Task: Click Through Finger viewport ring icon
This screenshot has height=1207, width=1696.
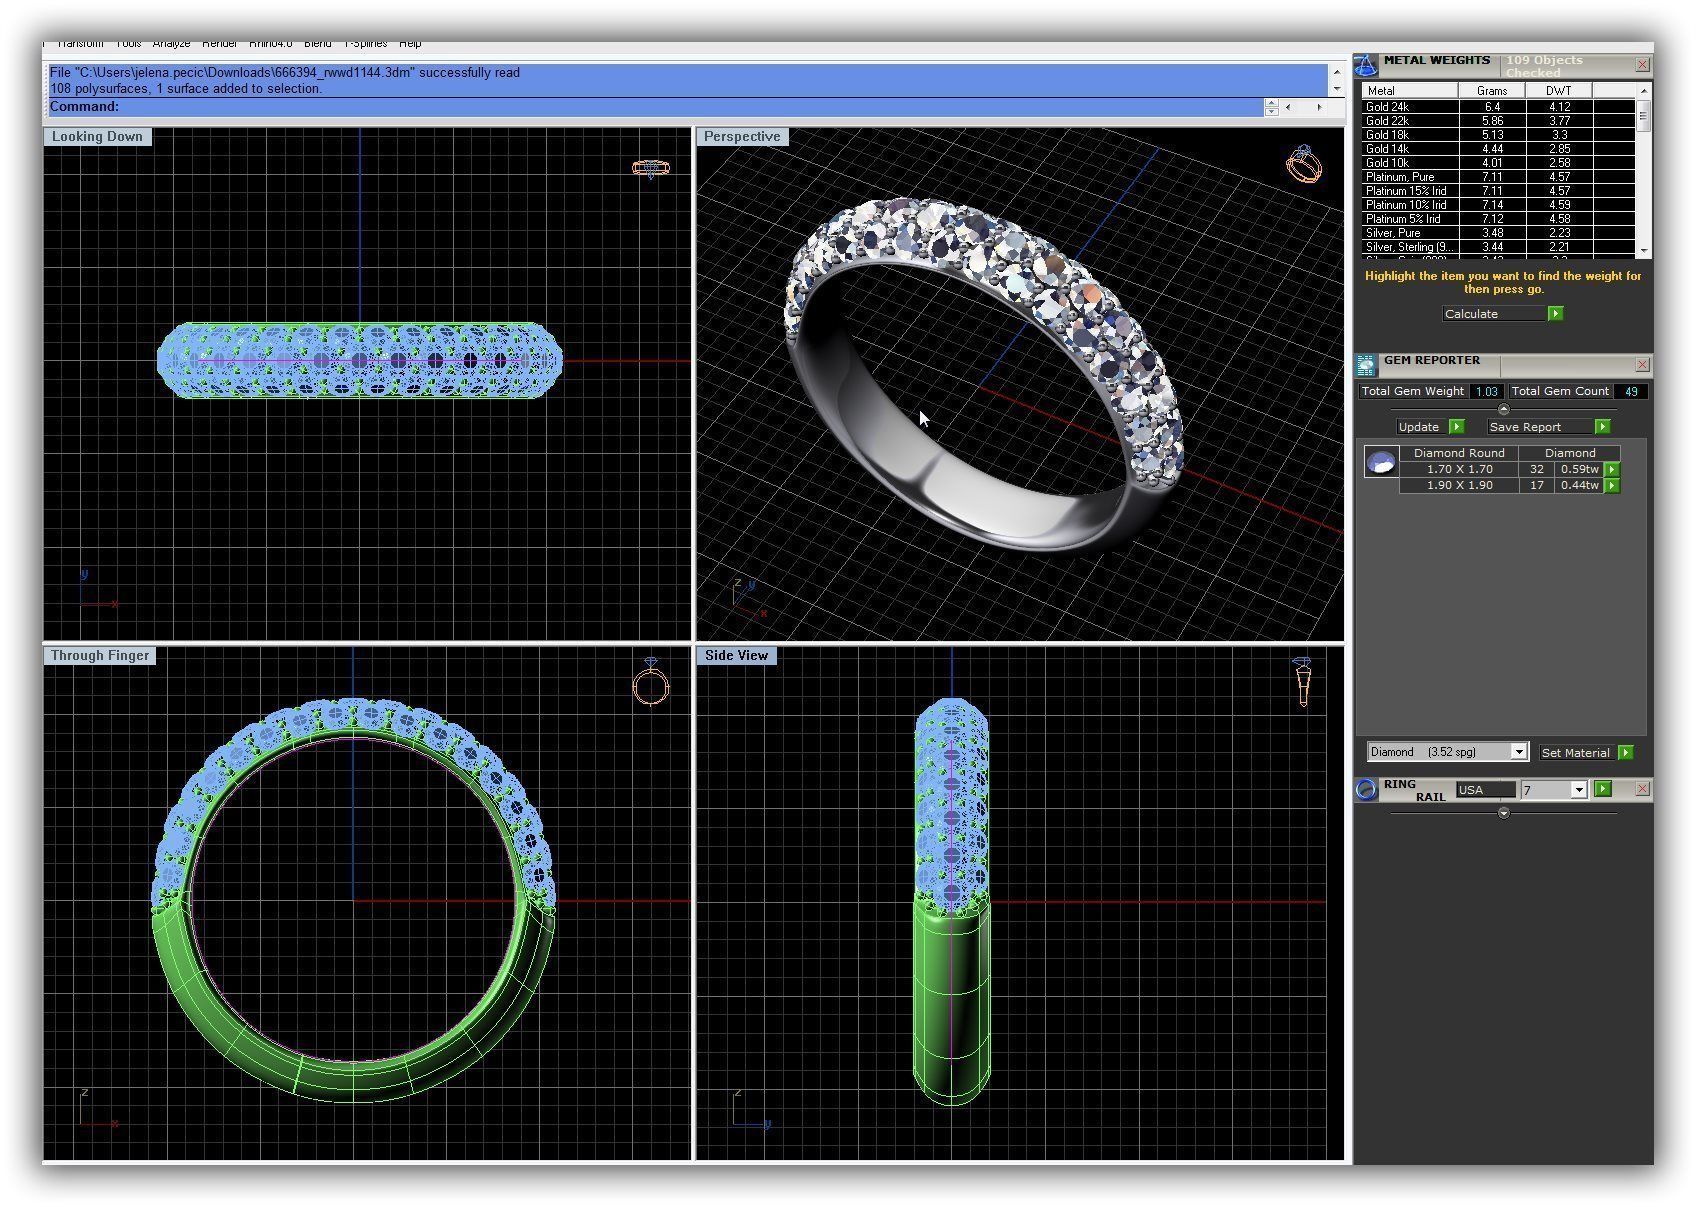Action: click(650, 683)
